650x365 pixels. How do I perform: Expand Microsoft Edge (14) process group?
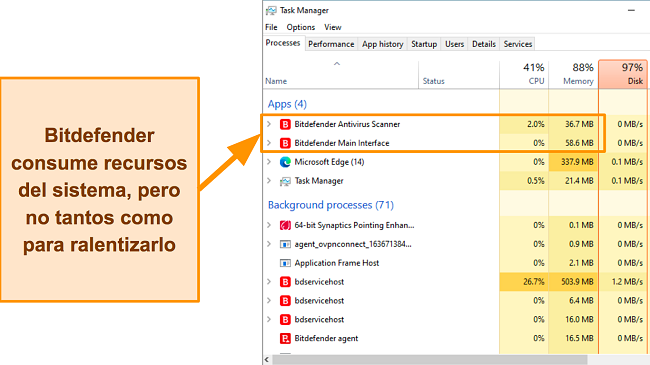pos(269,162)
